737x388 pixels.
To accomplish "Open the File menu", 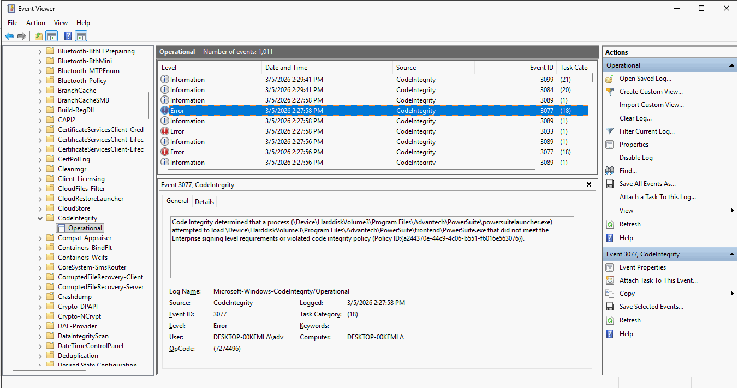I will tap(13, 23).
